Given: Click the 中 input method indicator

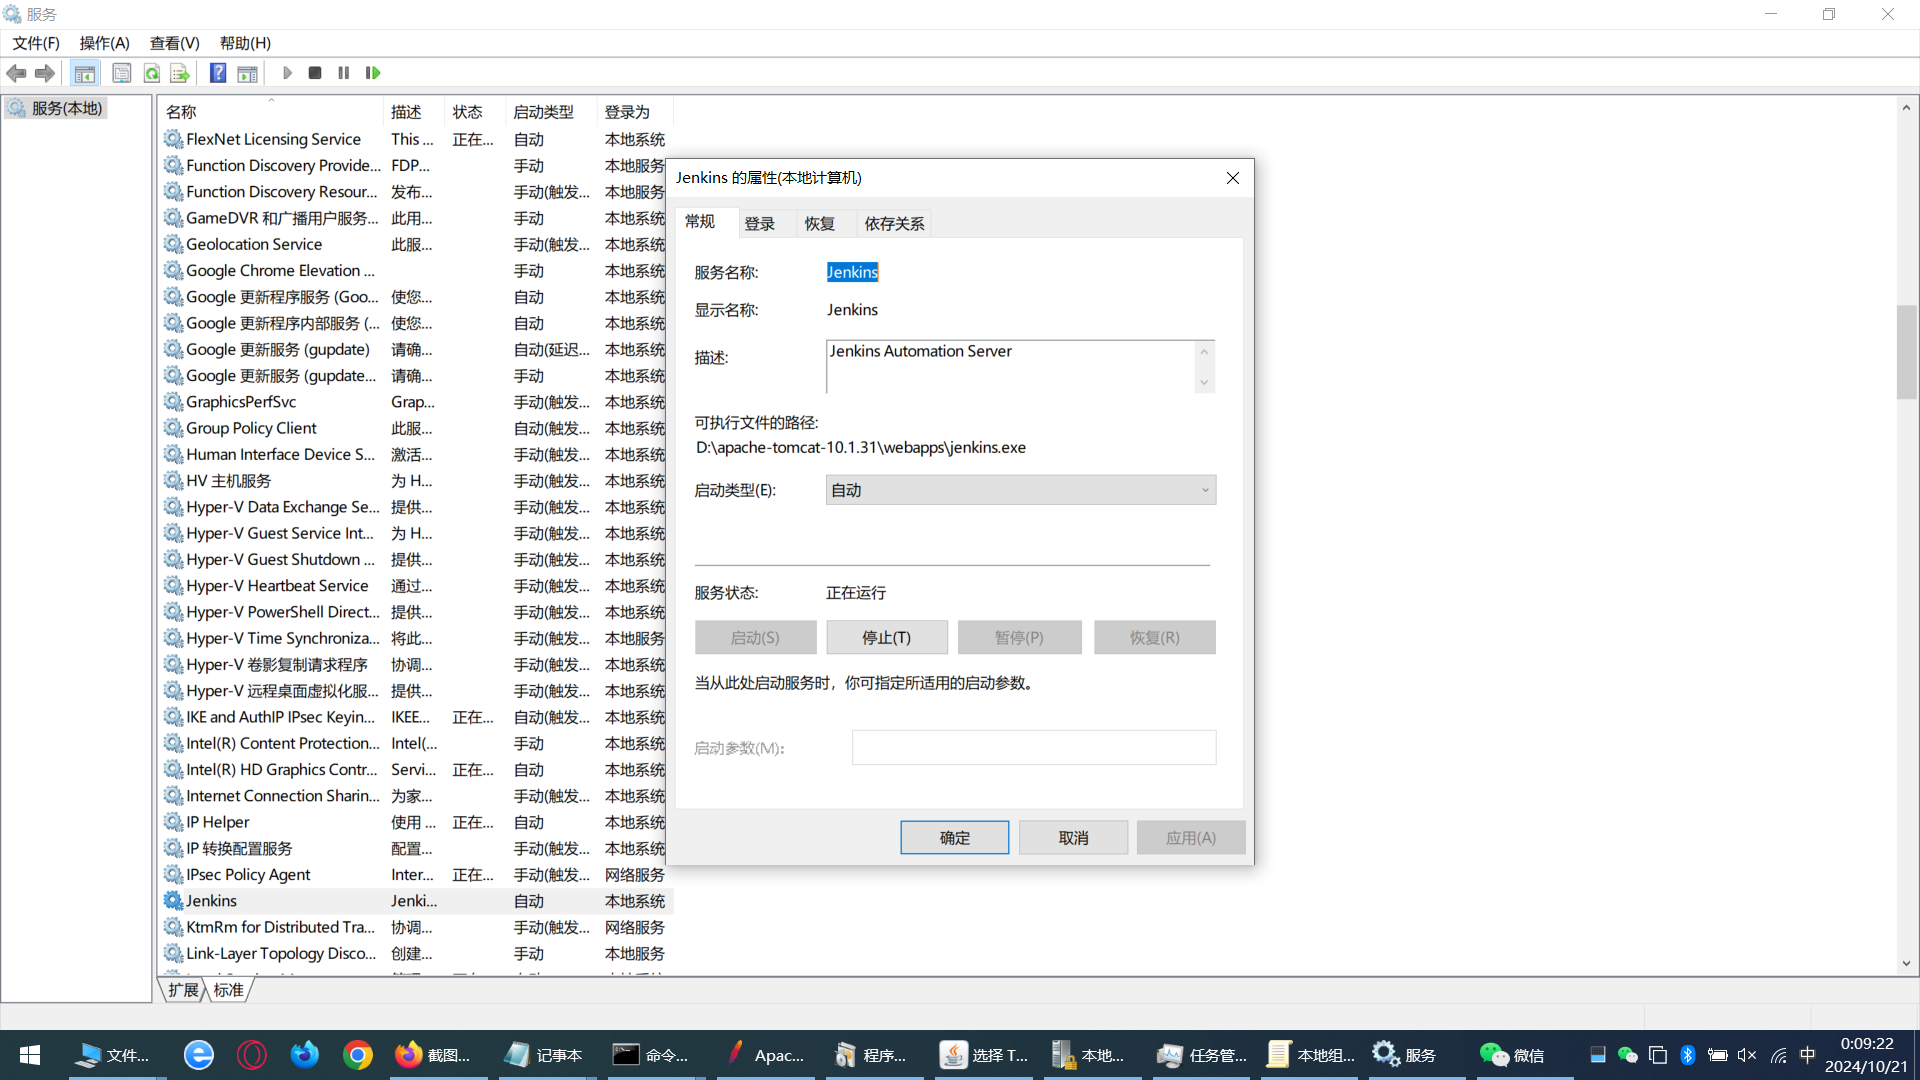Looking at the screenshot, I should pyautogui.click(x=1807, y=1055).
